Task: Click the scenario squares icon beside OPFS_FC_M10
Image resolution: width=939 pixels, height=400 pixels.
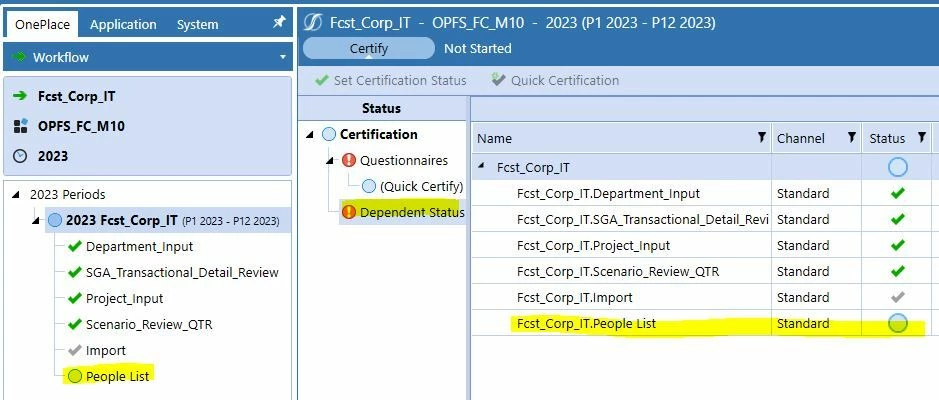Action: point(20,126)
